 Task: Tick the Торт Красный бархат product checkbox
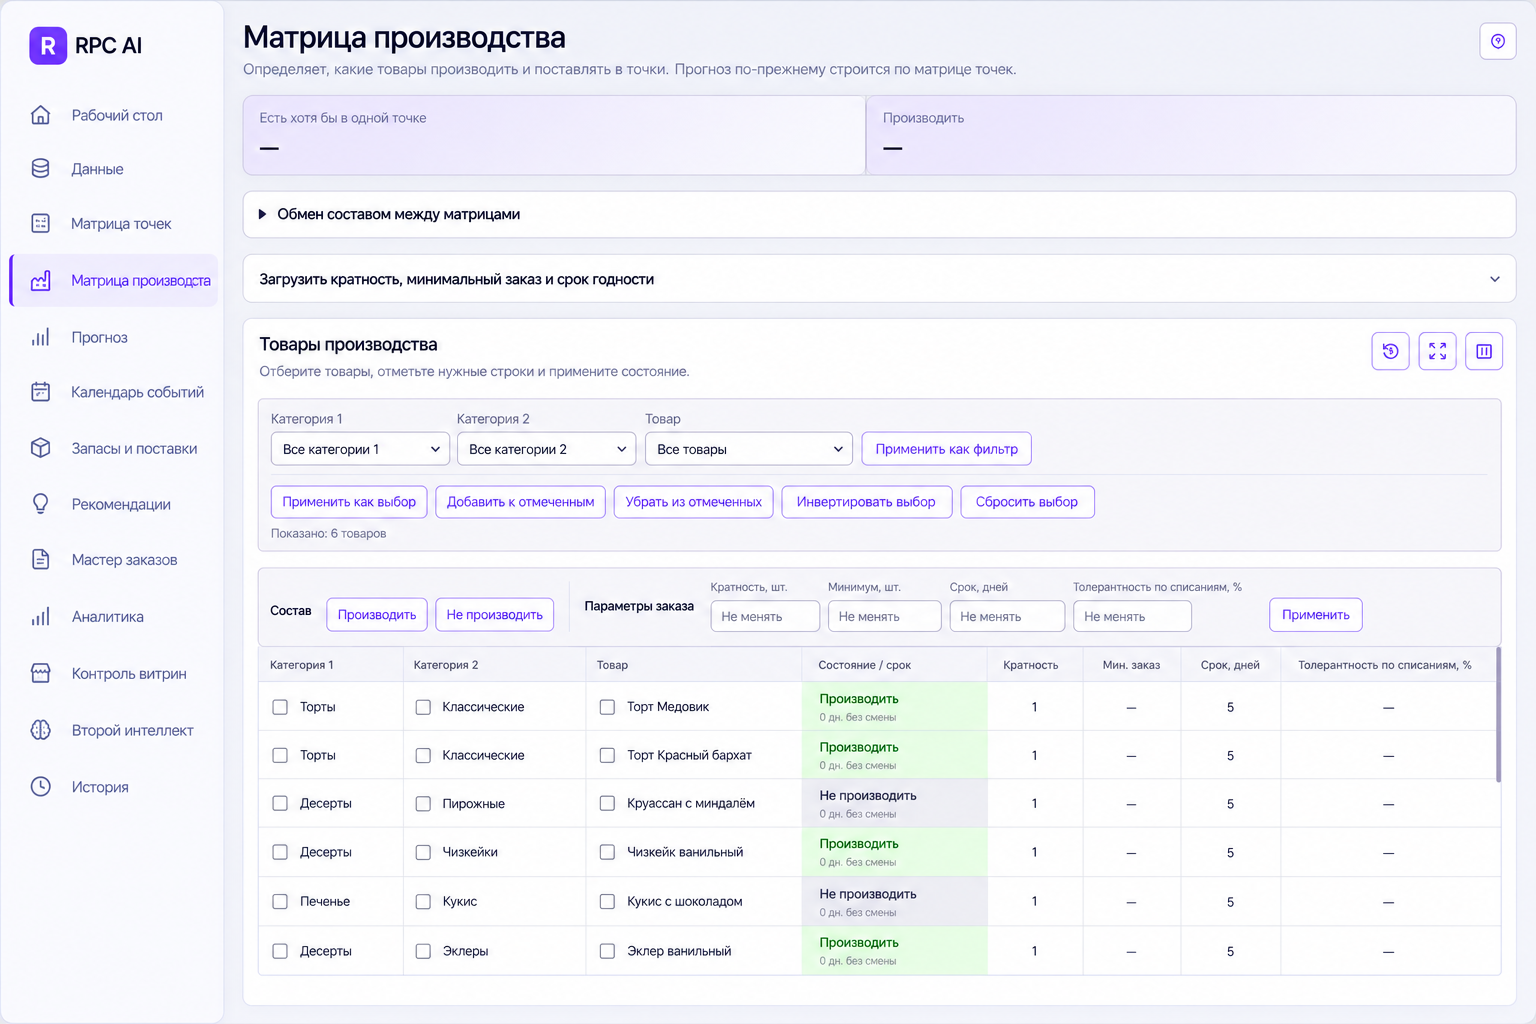coord(607,755)
